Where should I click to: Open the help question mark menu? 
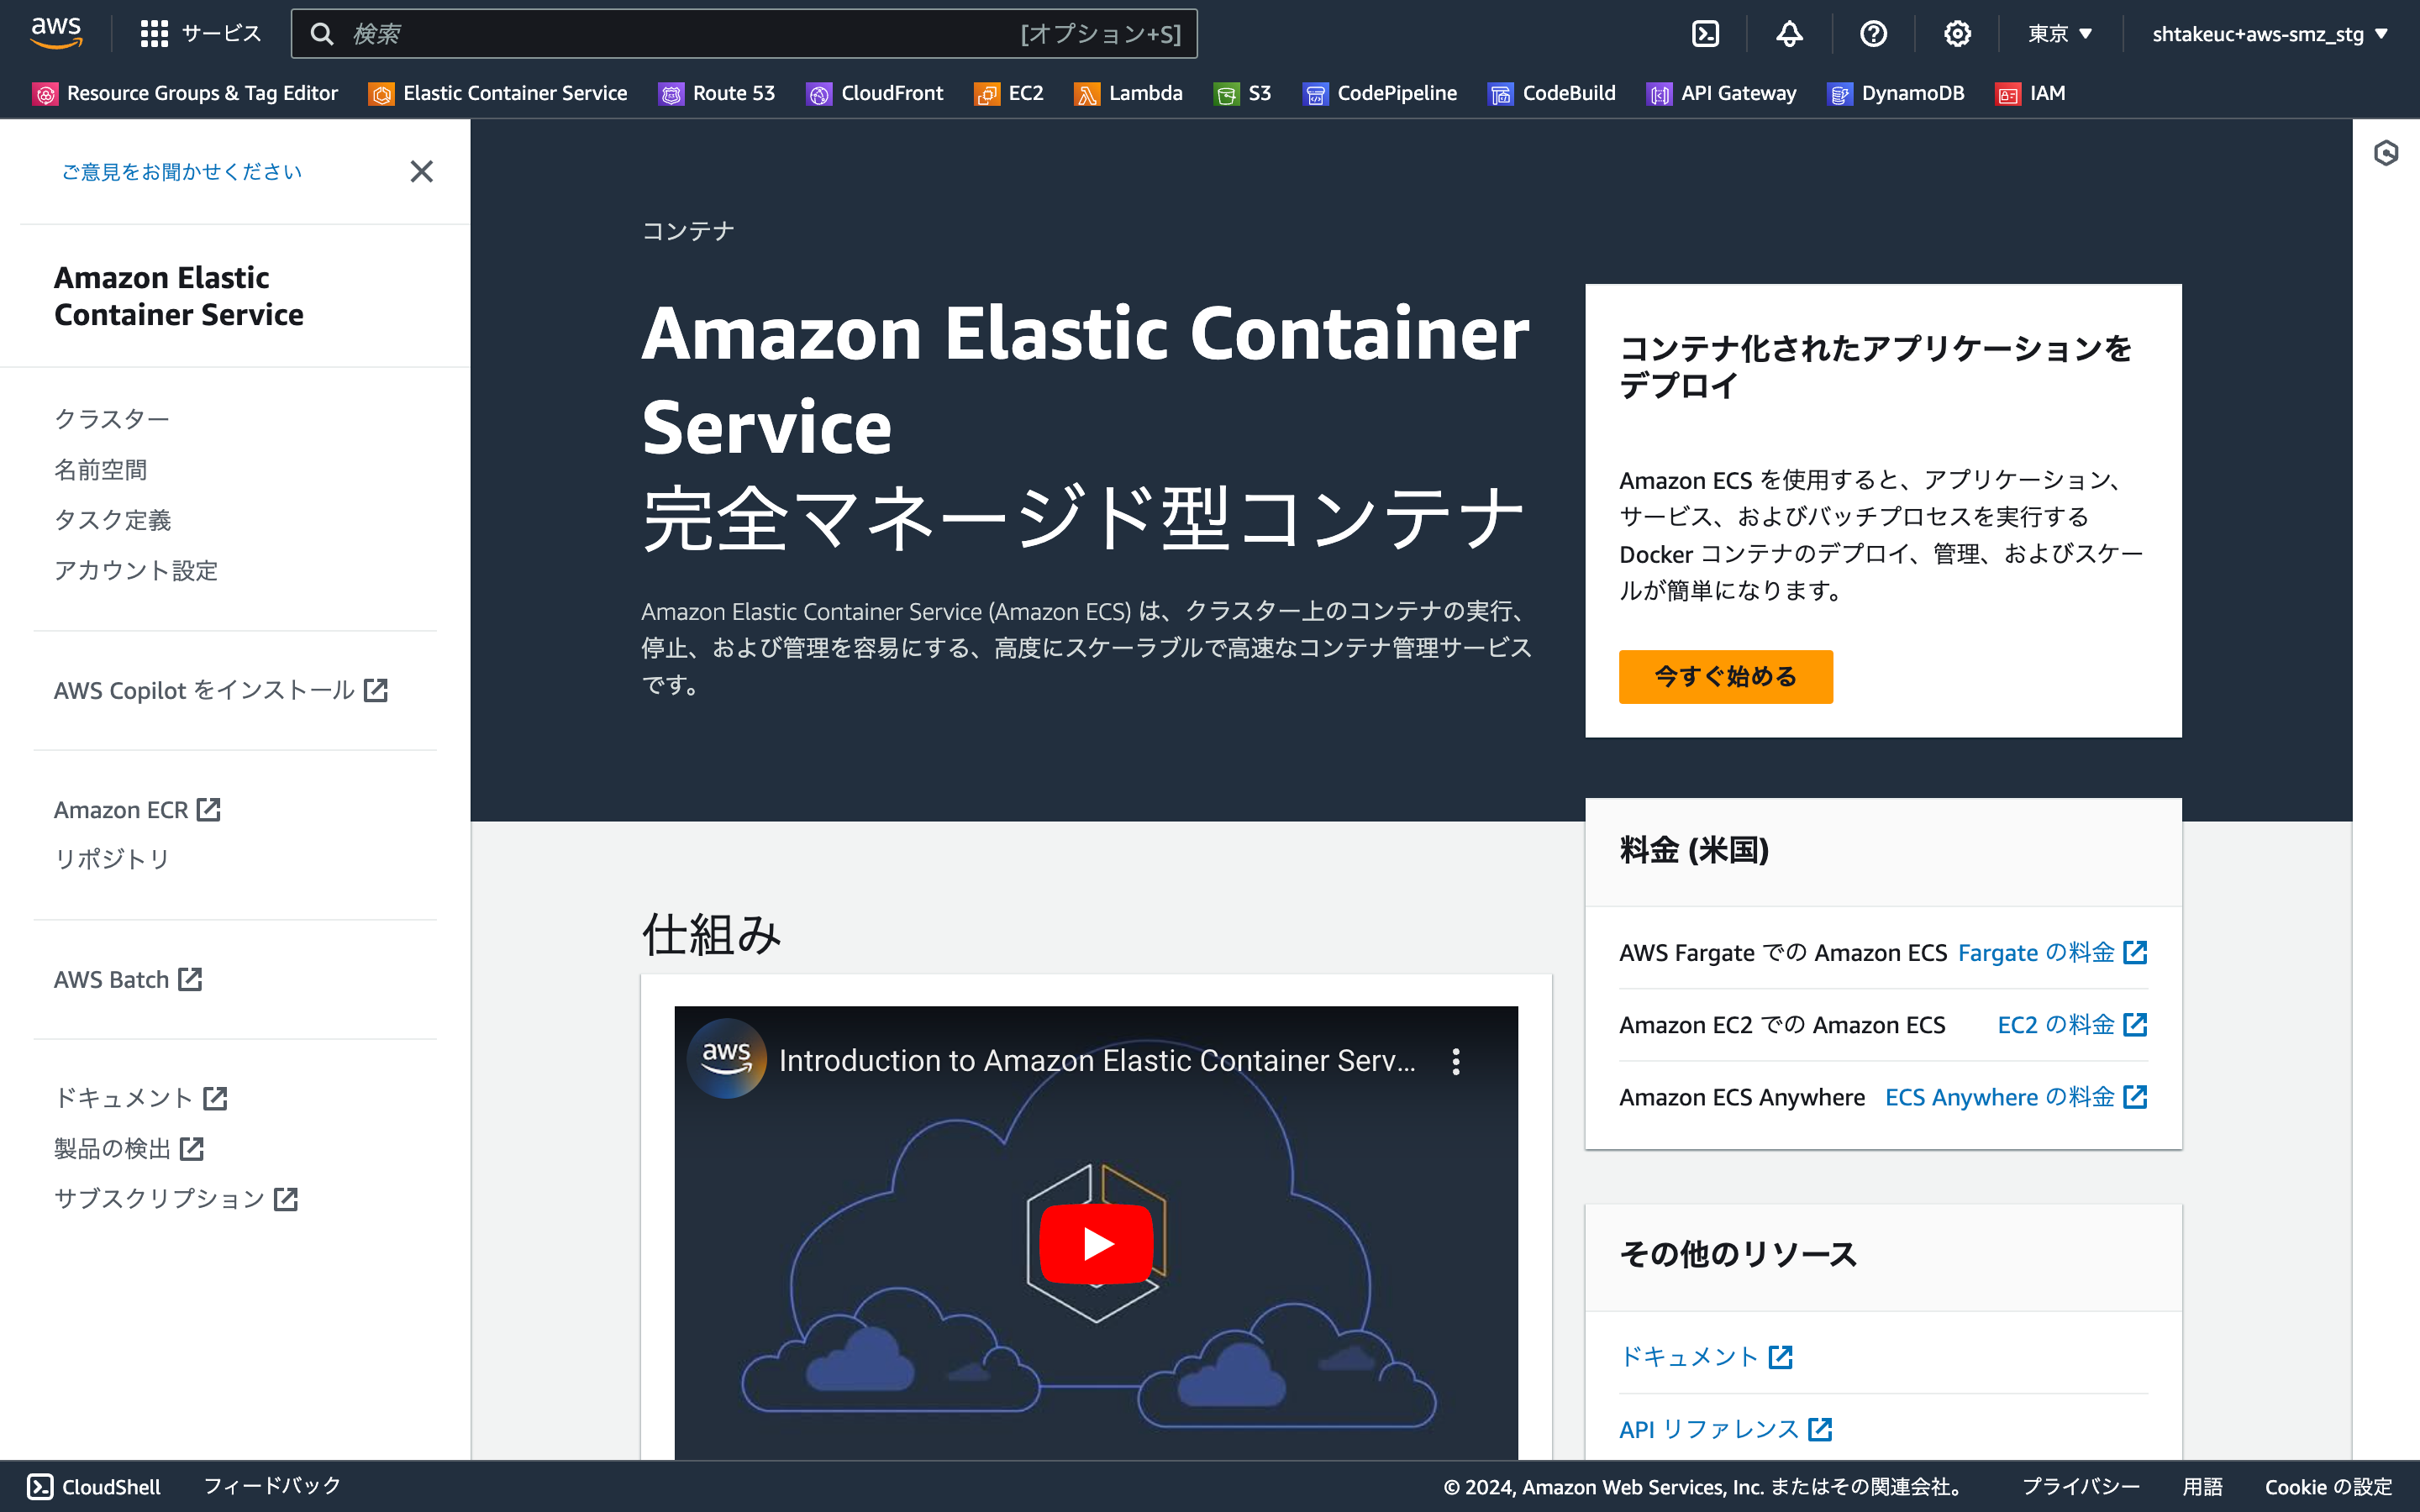(1873, 34)
